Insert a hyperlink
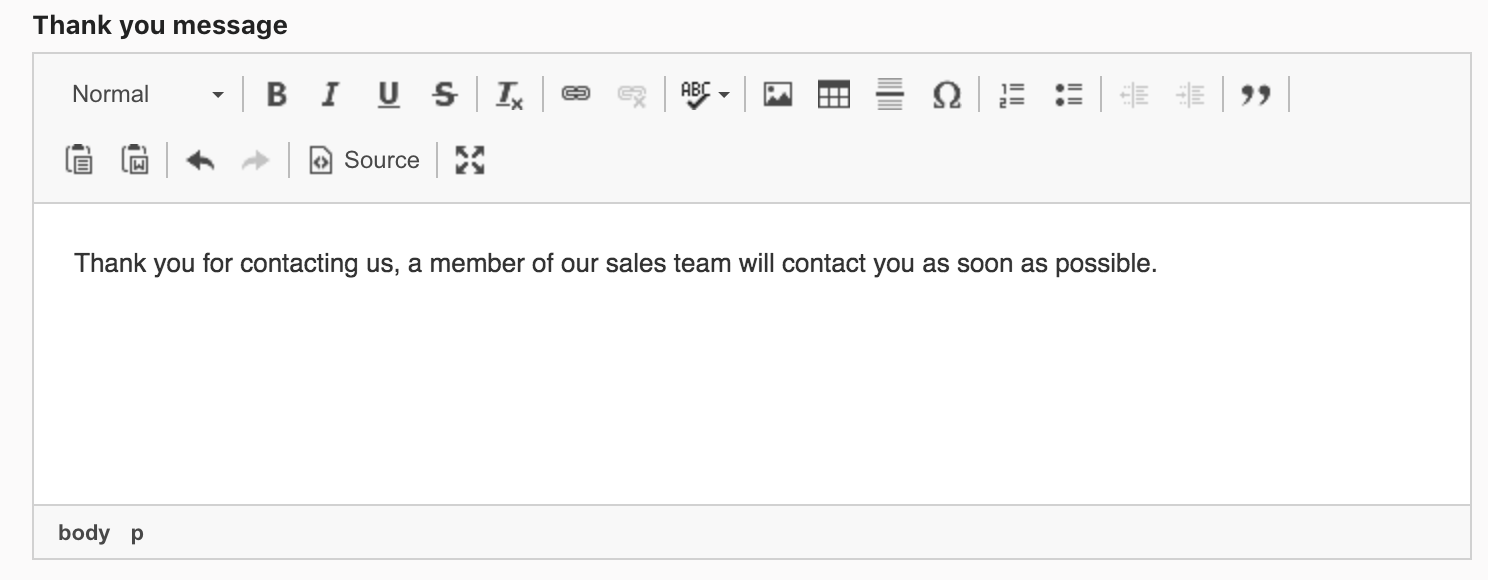This screenshot has height=580, width=1488. pyautogui.click(x=575, y=95)
